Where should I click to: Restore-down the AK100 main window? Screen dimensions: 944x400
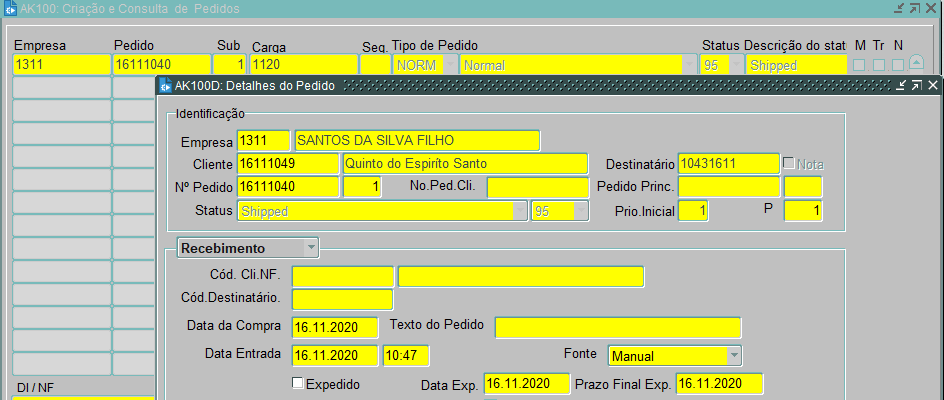click(900, 8)
